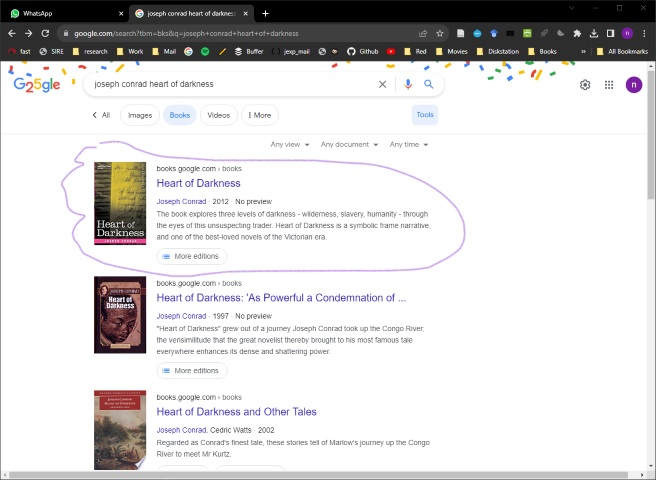Start voice search with the microphone icon

(x=408, y=85)
